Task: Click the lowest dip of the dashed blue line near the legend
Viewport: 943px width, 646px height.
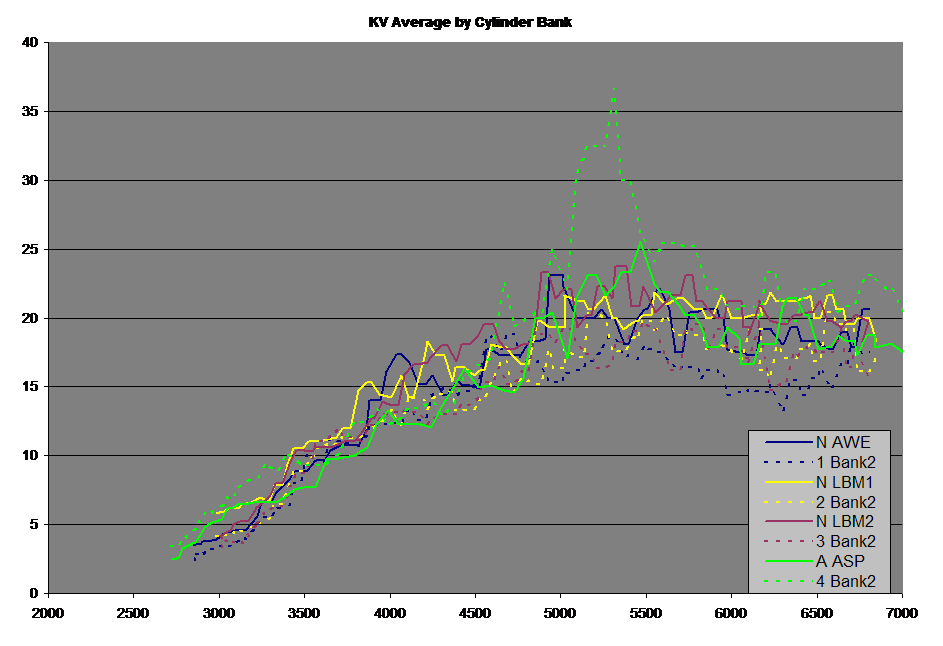Action: (x=784, y=410)
